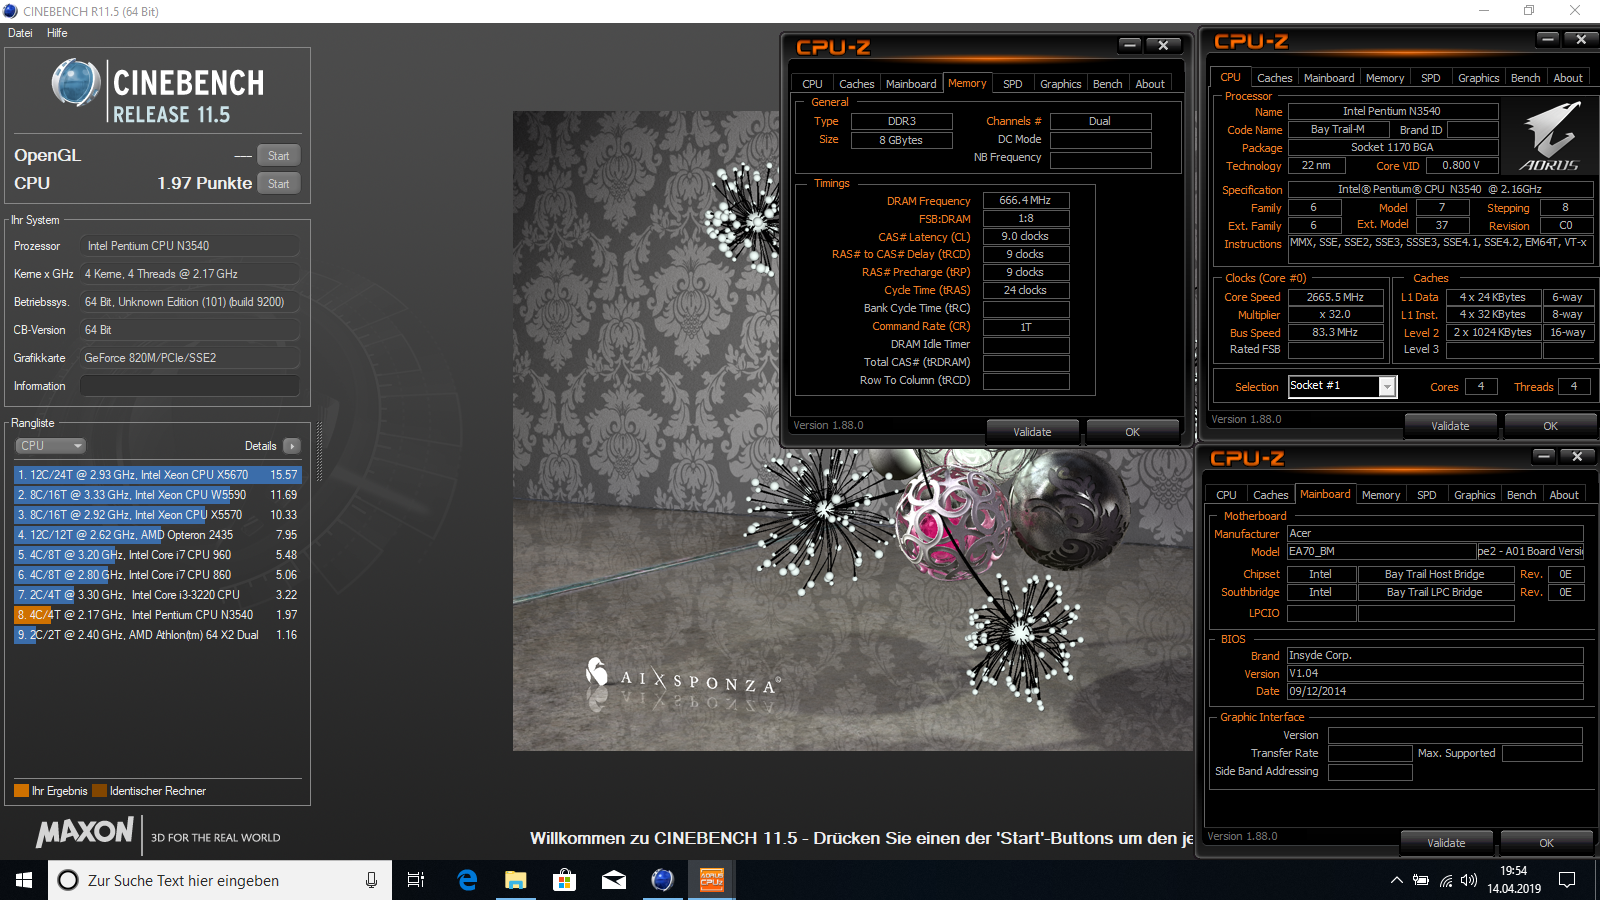Open Action Center notifications icon
The image size is (1600, 900).
(x=1567, y=880)
